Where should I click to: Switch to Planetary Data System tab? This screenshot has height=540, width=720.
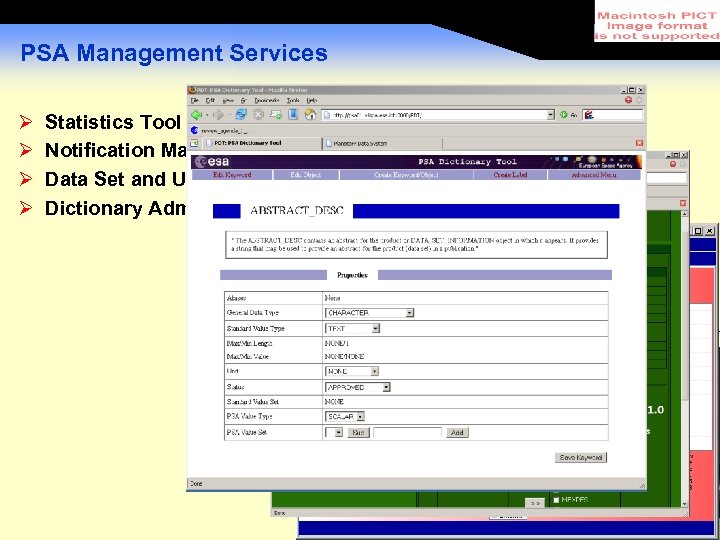382,144
